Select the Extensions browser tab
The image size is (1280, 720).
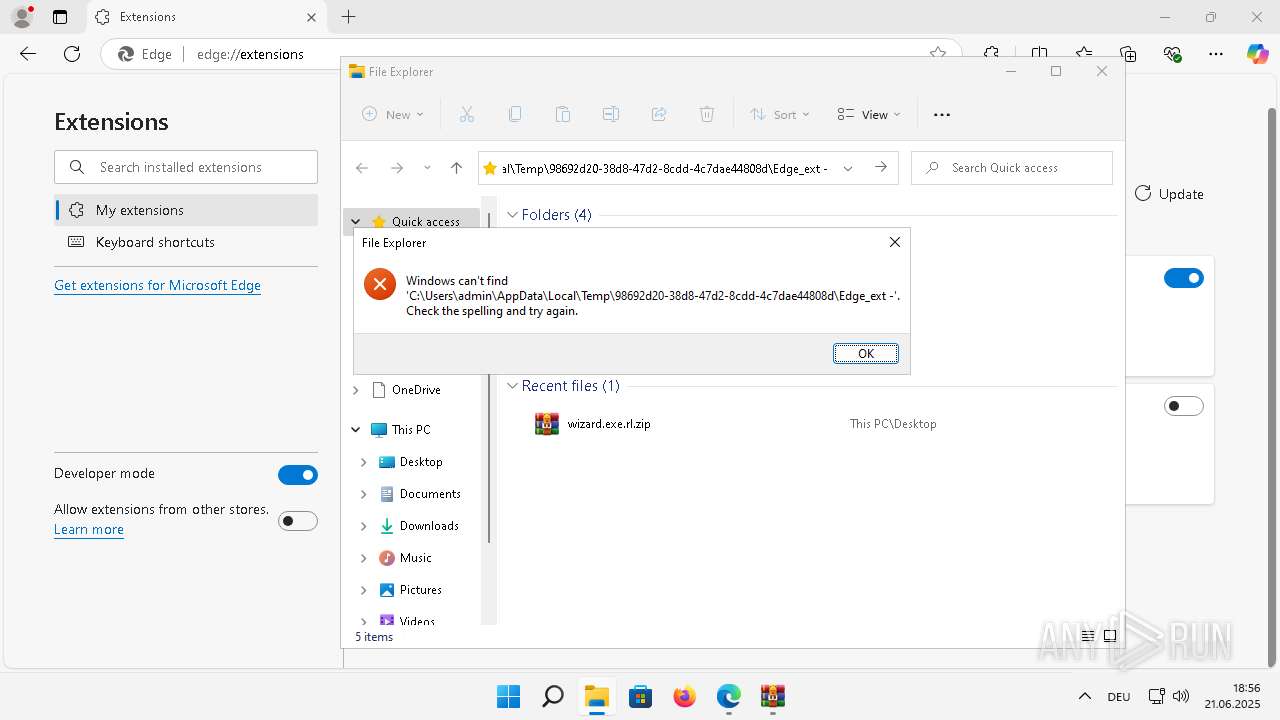(205, 17)
